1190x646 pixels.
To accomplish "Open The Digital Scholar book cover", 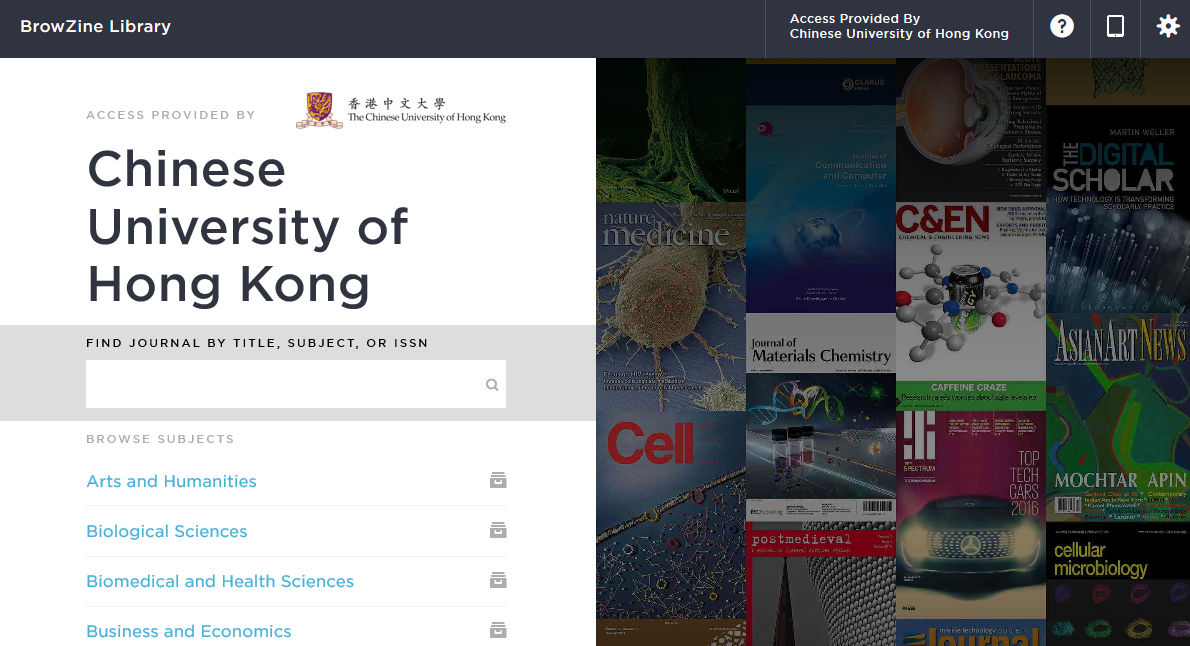I will point(1118,209).
